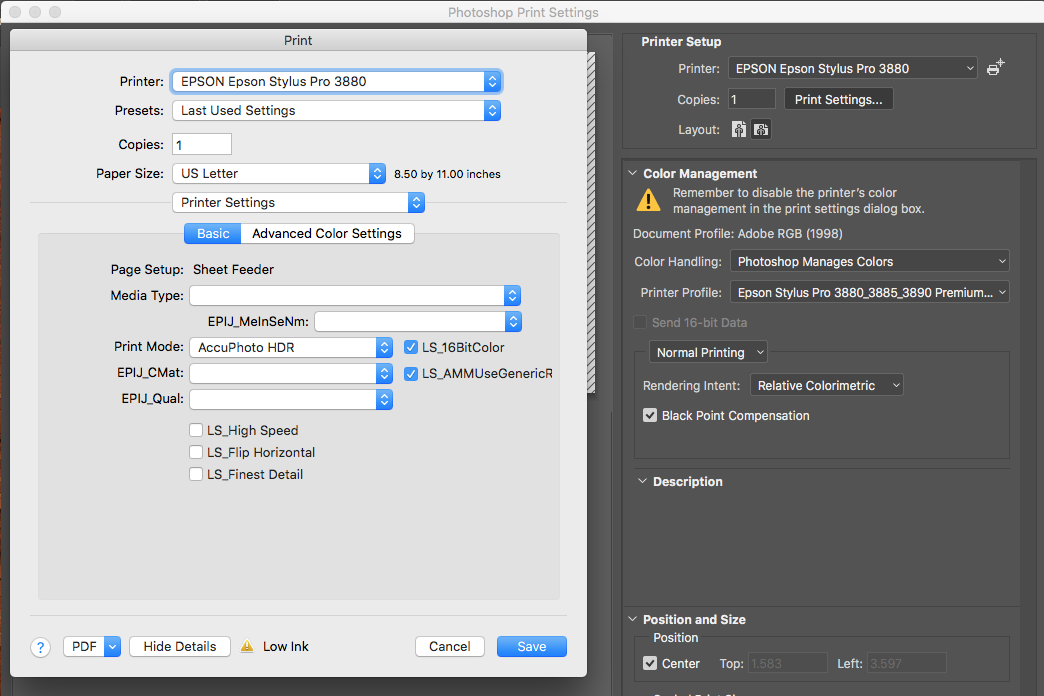Select landscape layout orientation icon

[x=761, y=129]
